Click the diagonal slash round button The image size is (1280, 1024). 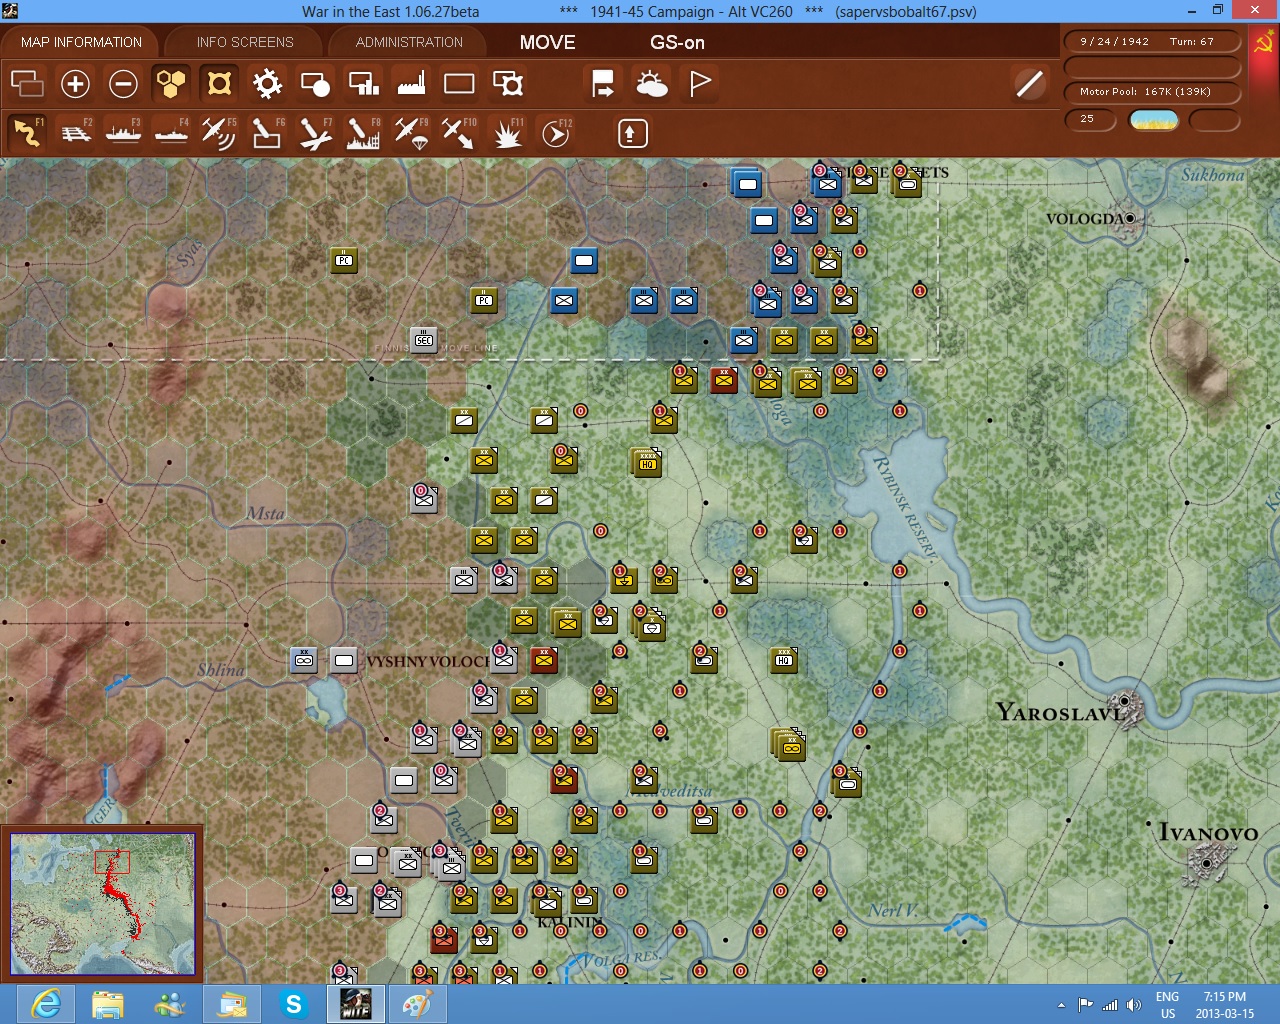tap(1029, 83)
